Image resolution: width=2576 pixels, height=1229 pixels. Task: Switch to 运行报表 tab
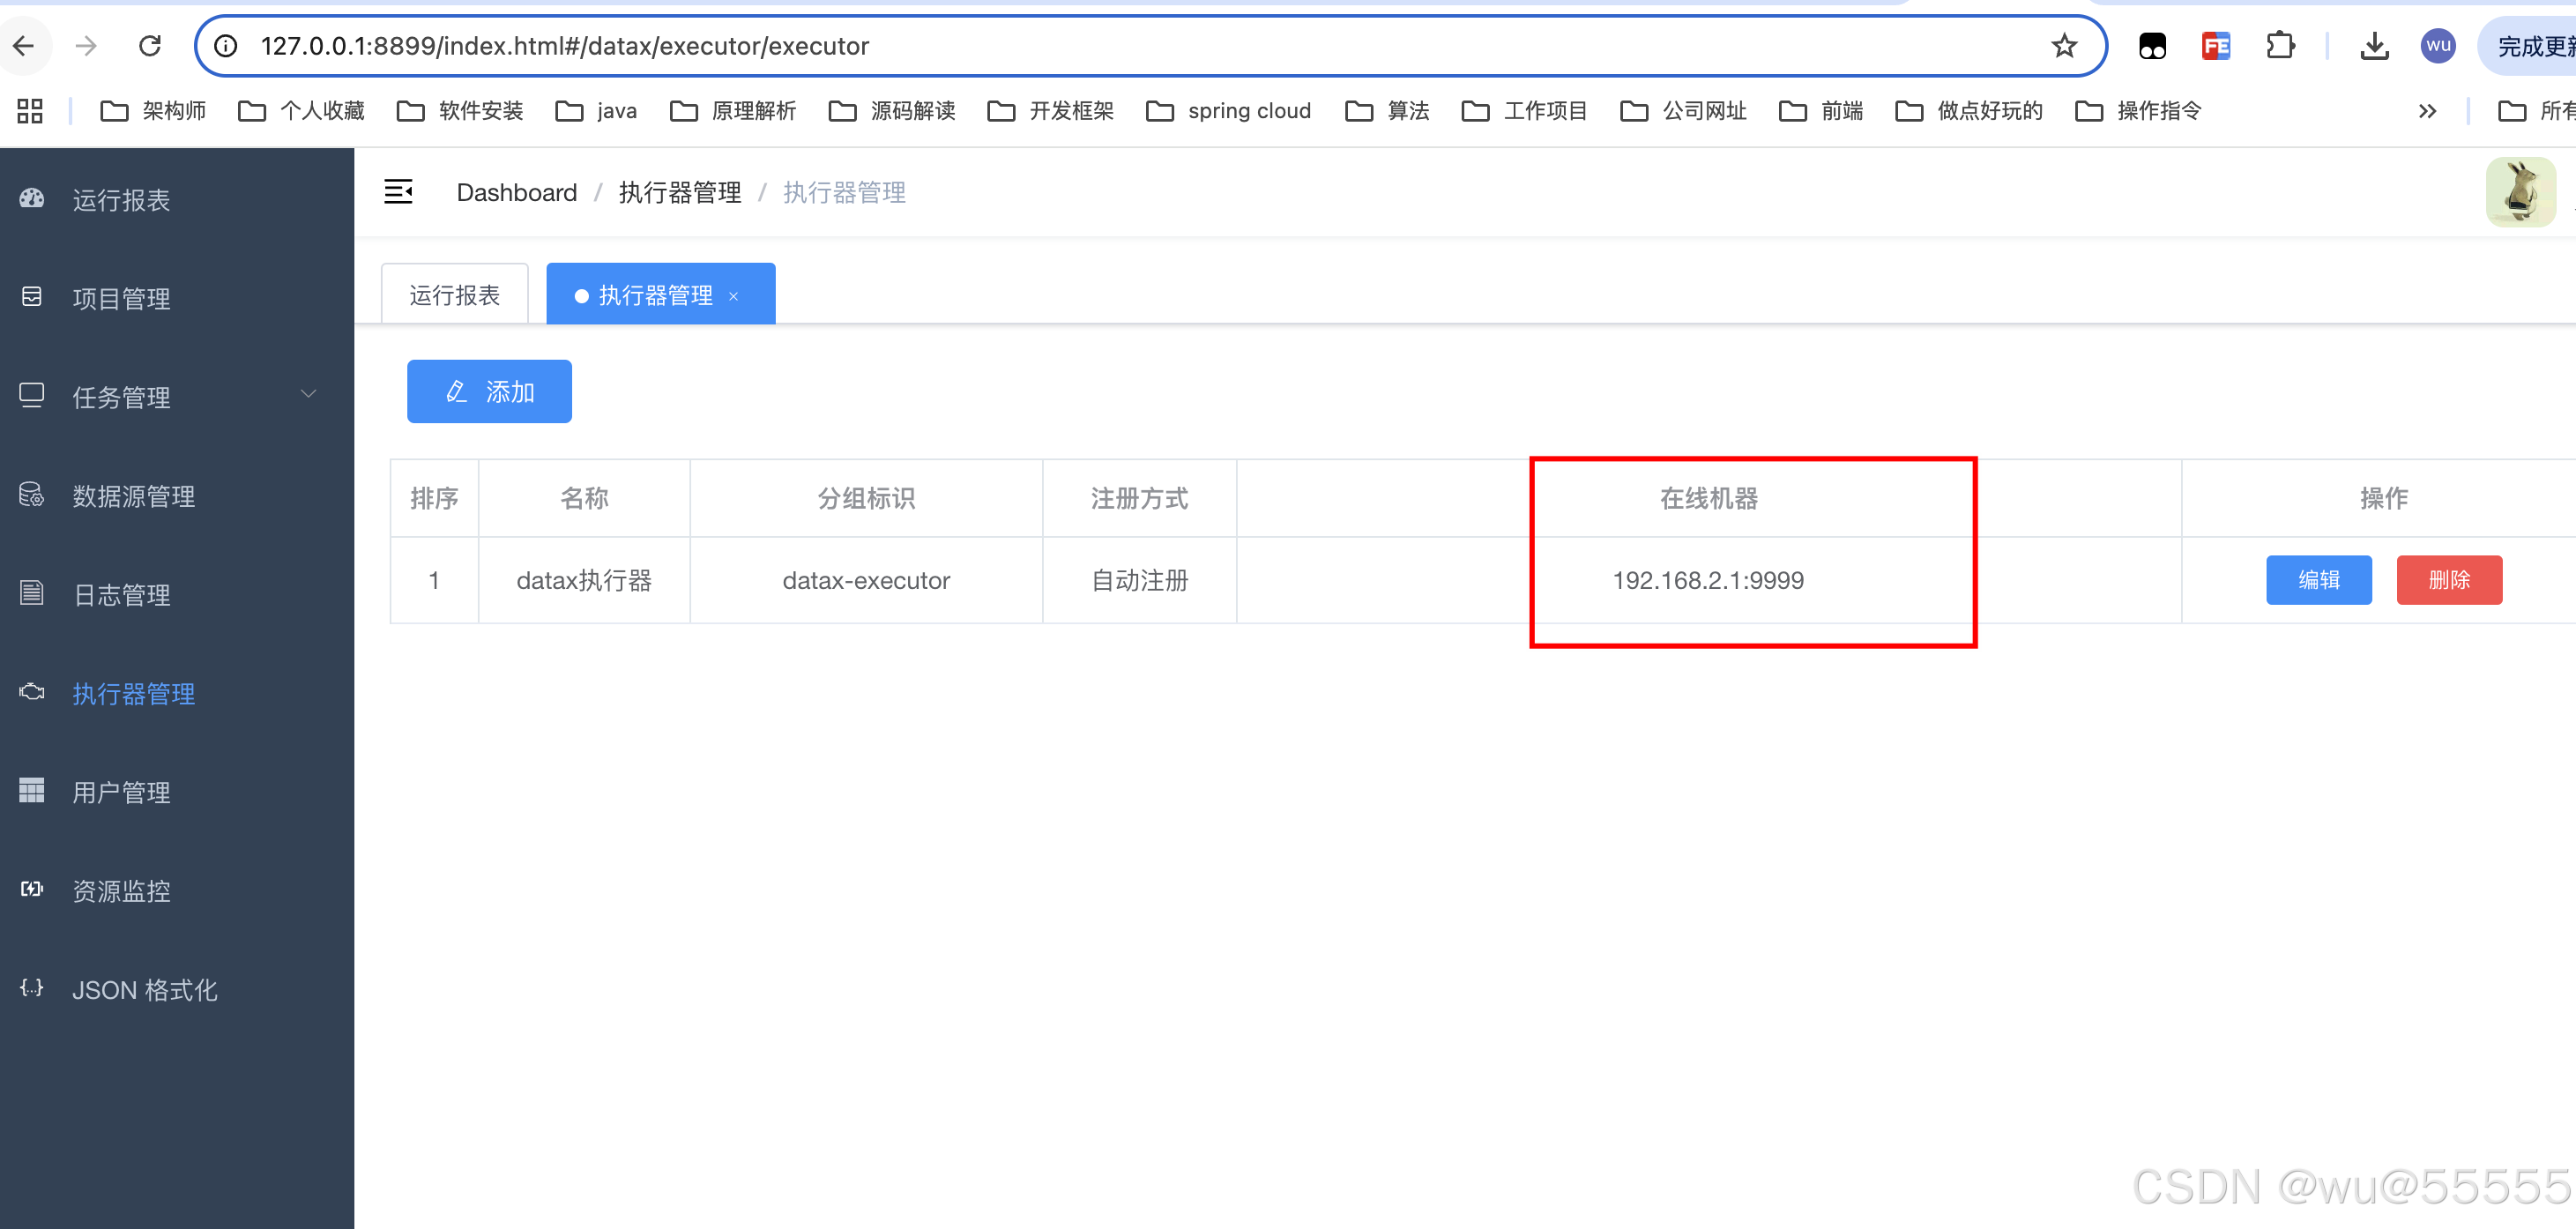pyautogui.click(x=455, y=295)
